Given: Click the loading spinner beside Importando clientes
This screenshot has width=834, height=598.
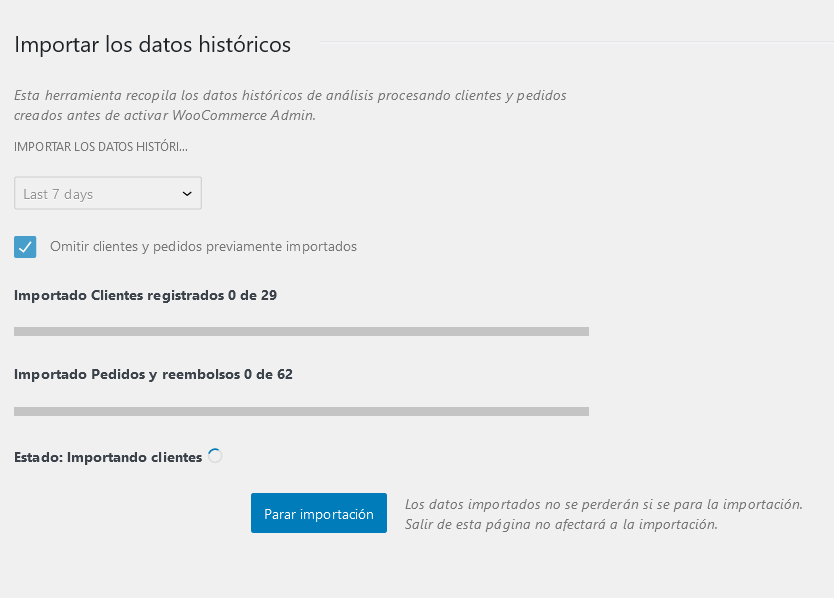Looking at the screenshot, I should (215, 456).
